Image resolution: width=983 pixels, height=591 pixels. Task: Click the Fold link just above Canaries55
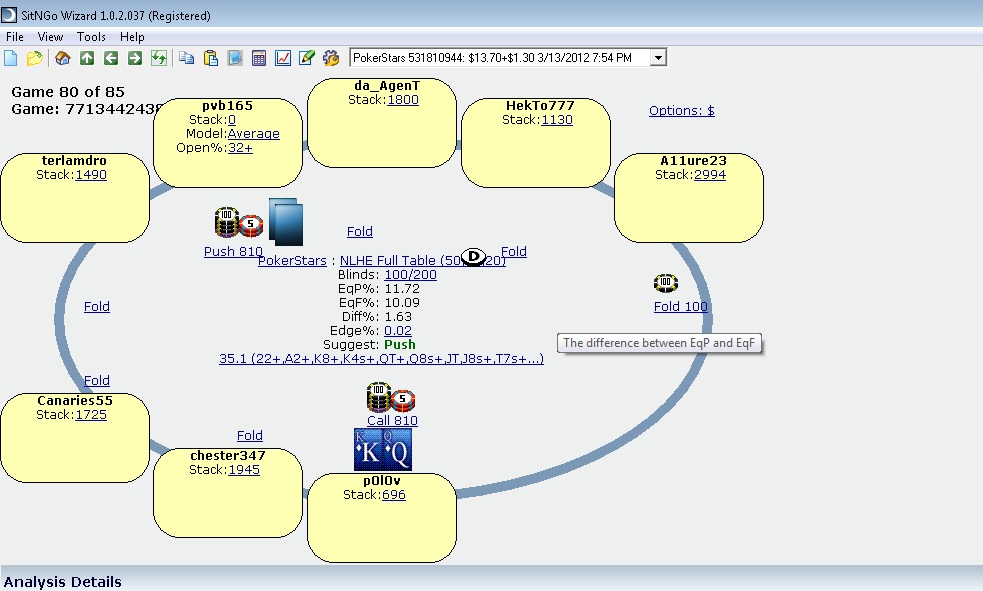point(97,380)
